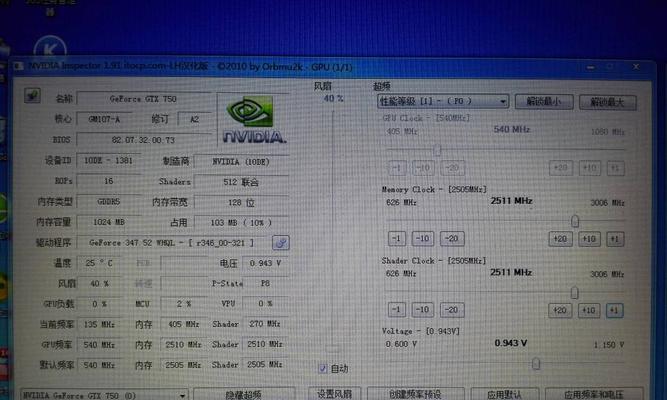Minimize the NVIDIA Inspector window
The image size is (667, 400).
(x=590, y=68)
